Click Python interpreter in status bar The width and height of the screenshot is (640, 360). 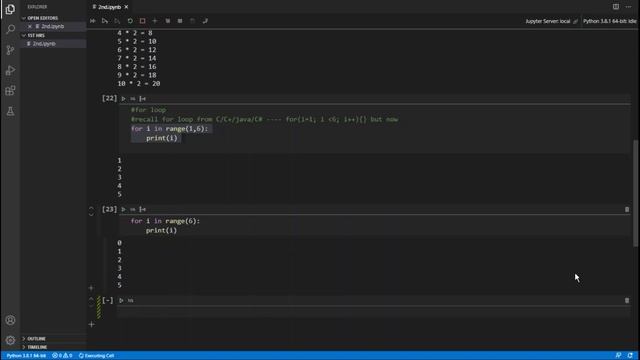26,356
